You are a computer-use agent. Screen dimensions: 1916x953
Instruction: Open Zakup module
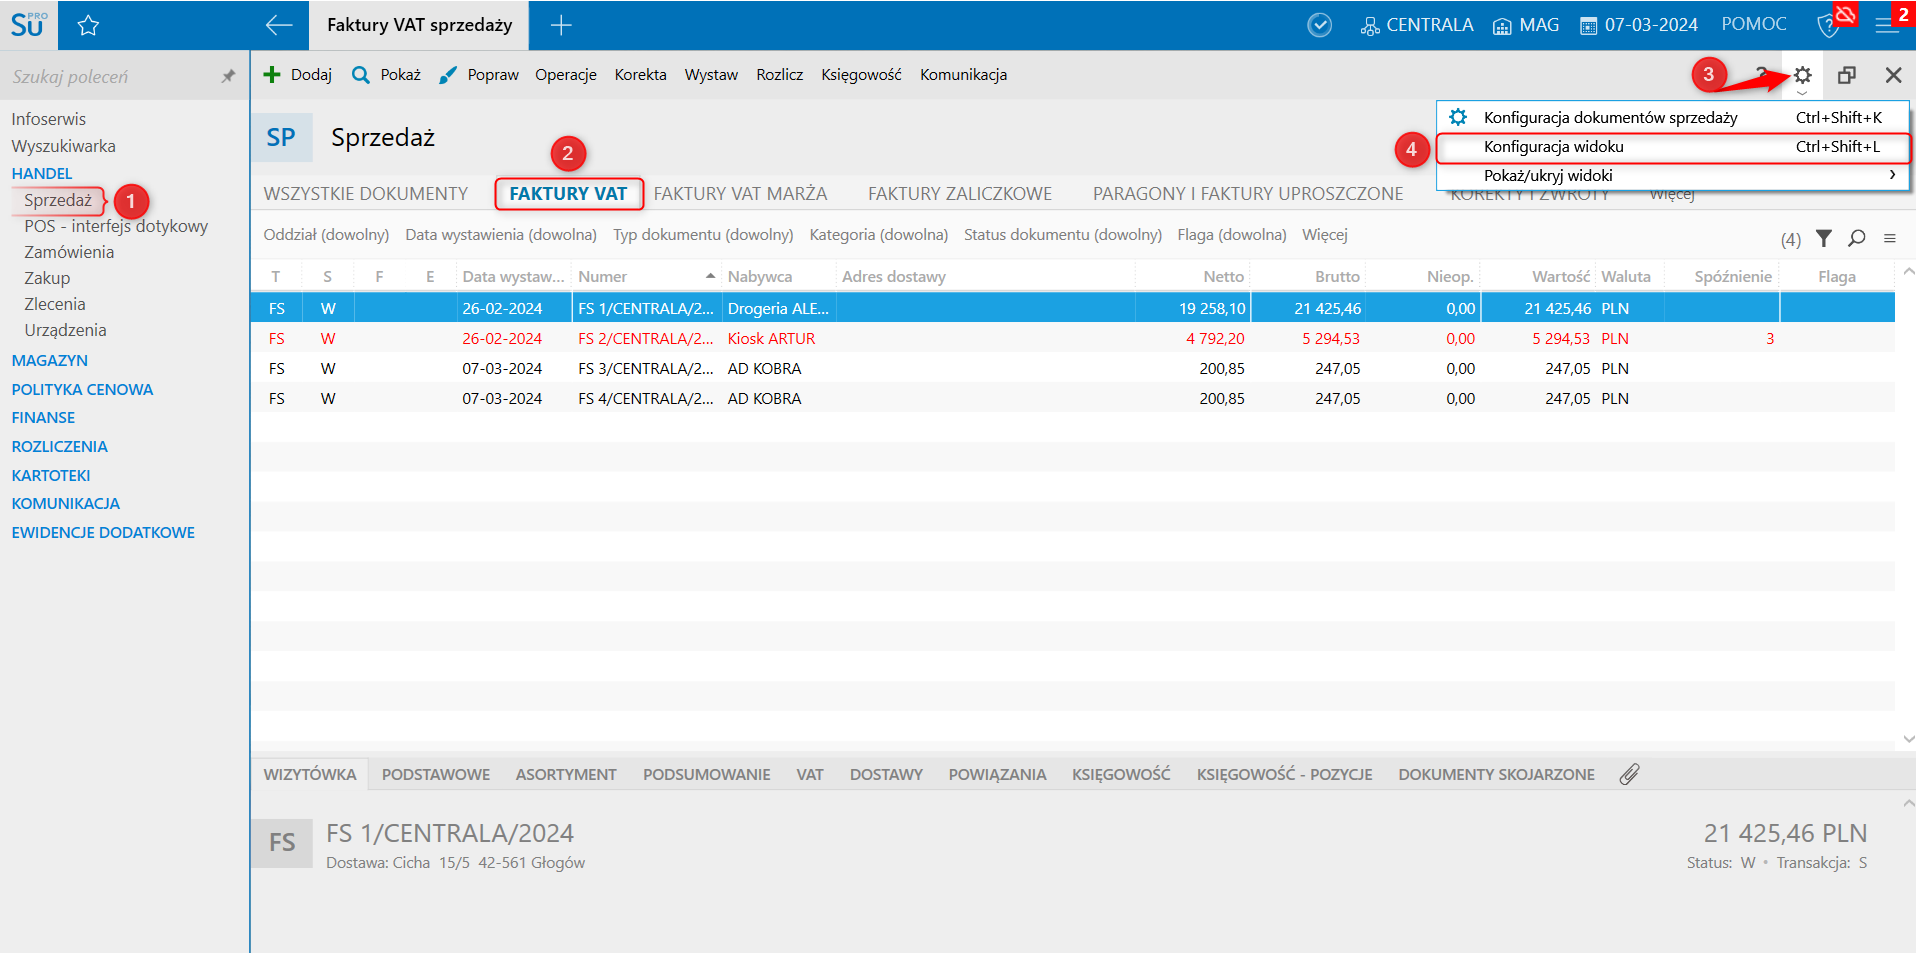pos(47,278)
